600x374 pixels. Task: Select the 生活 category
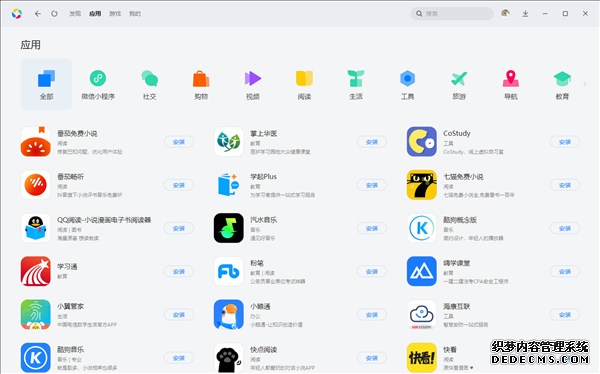pyautogui.click(x=356, y=84)
